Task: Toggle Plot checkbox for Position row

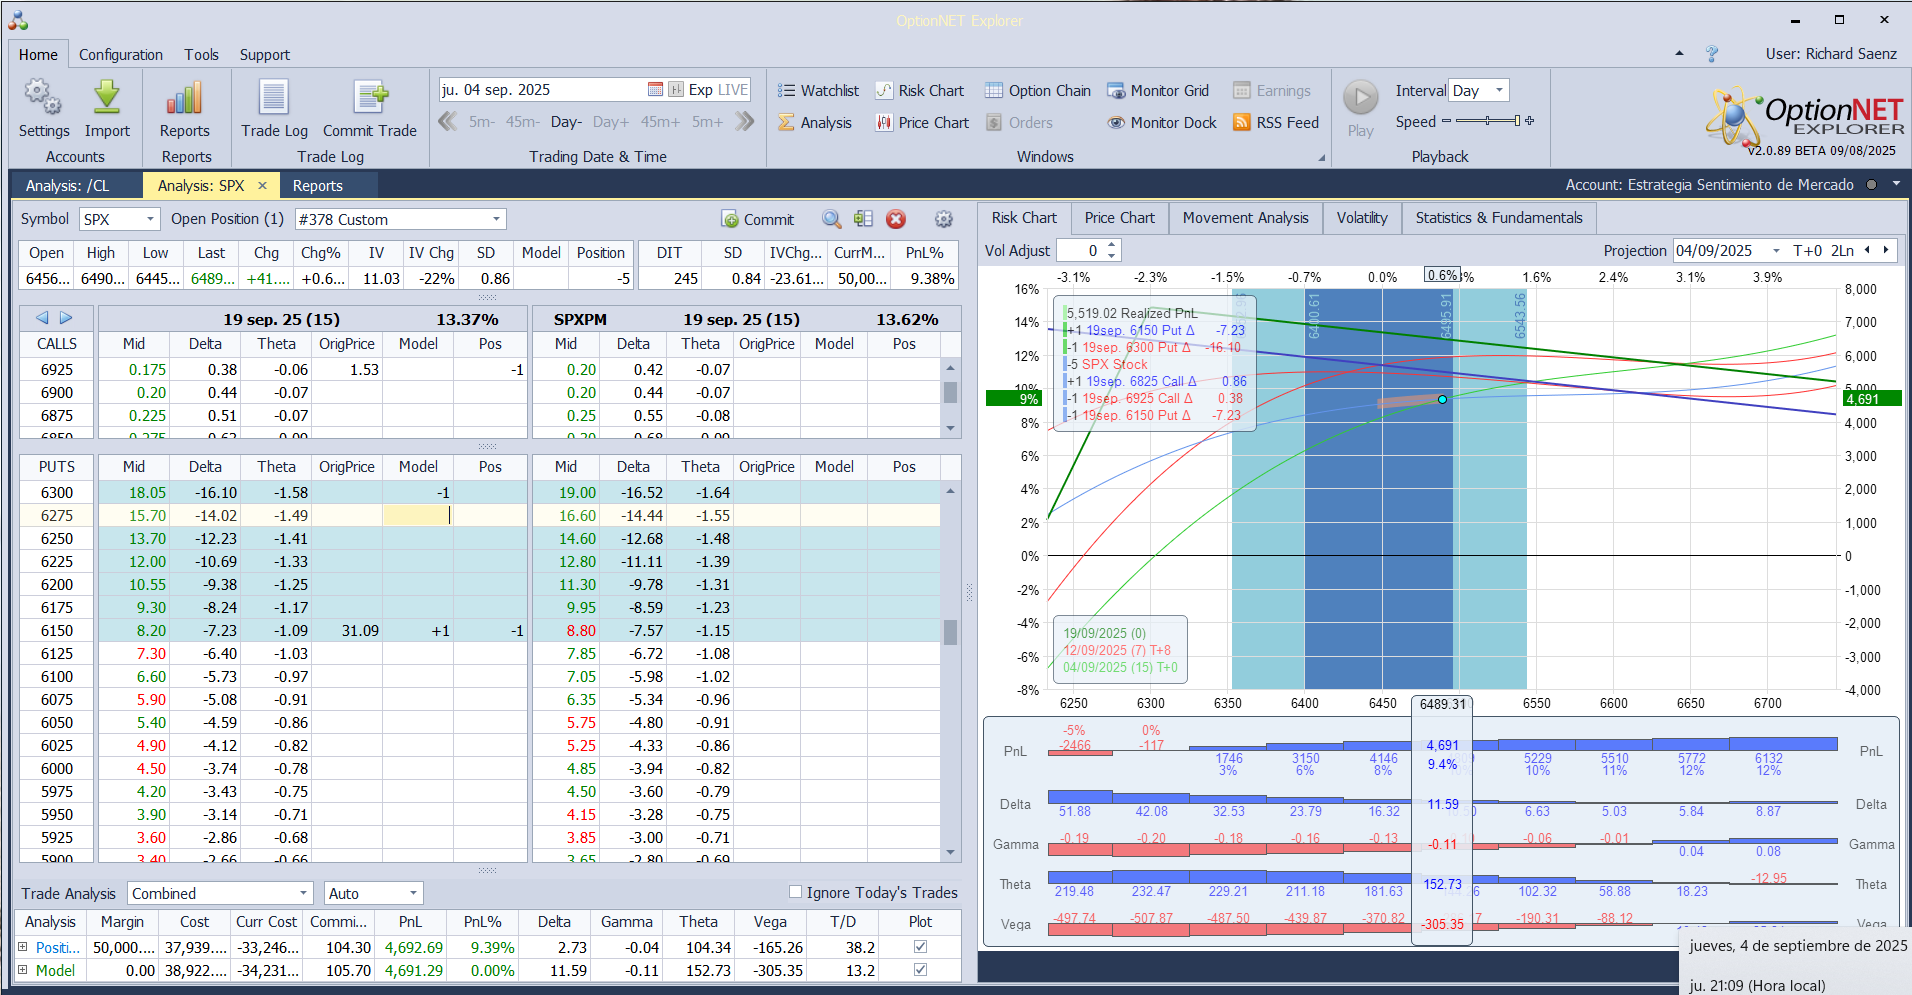Action: 920,947
